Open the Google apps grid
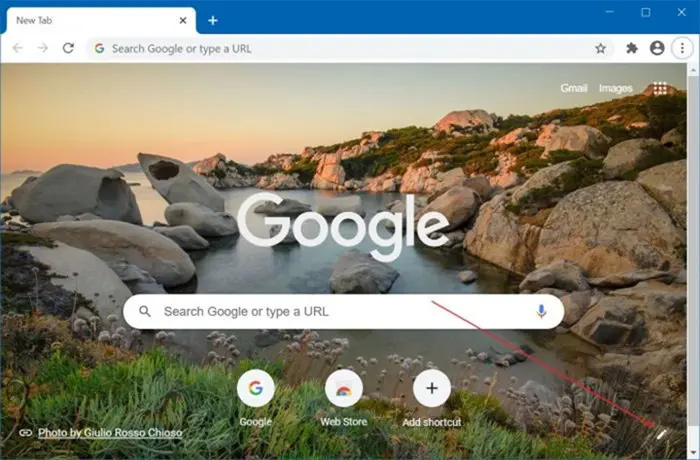Viewport: 700px width, 460px height. click(660, 88)
